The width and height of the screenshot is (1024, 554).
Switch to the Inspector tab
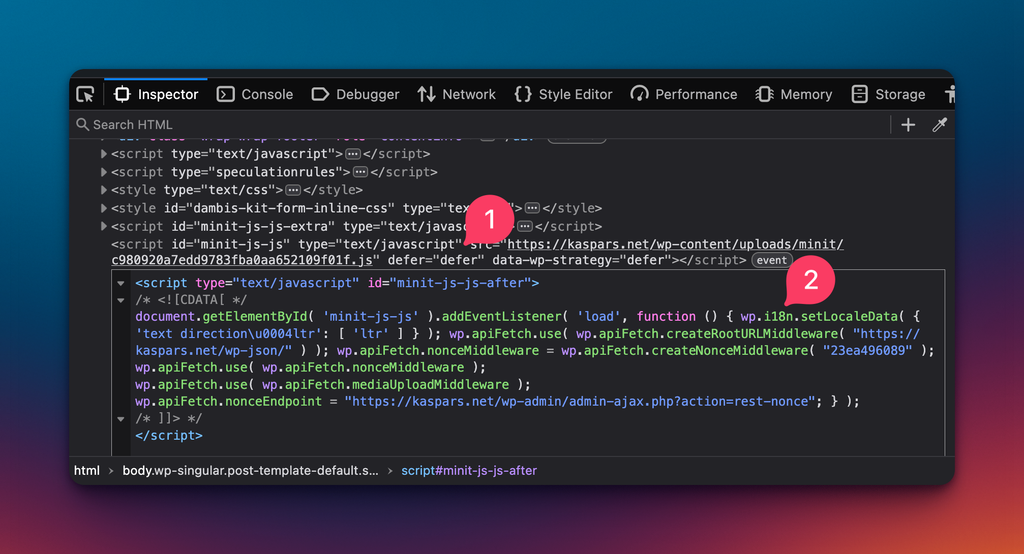click(x=157, y=94)
